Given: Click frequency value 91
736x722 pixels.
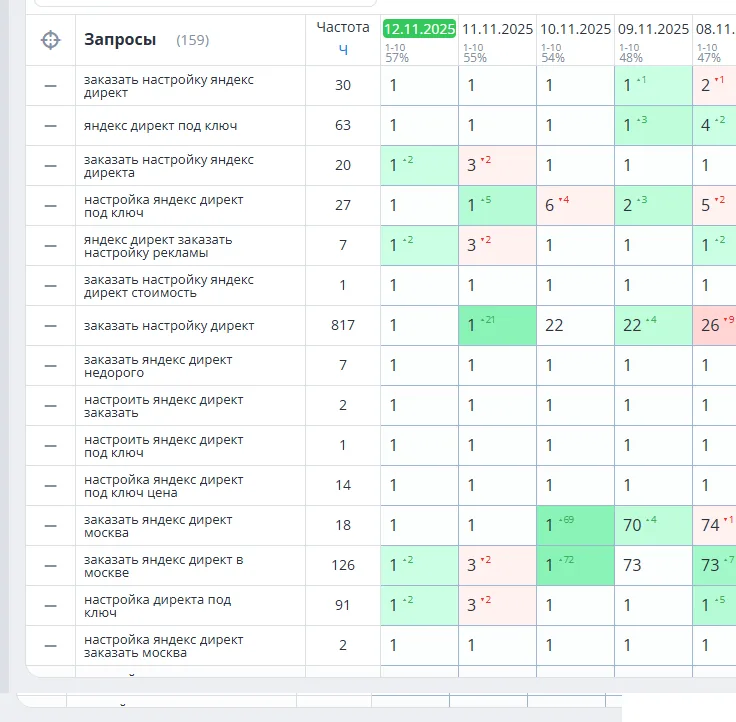Looking at the screenshot, I should [343, 605].
